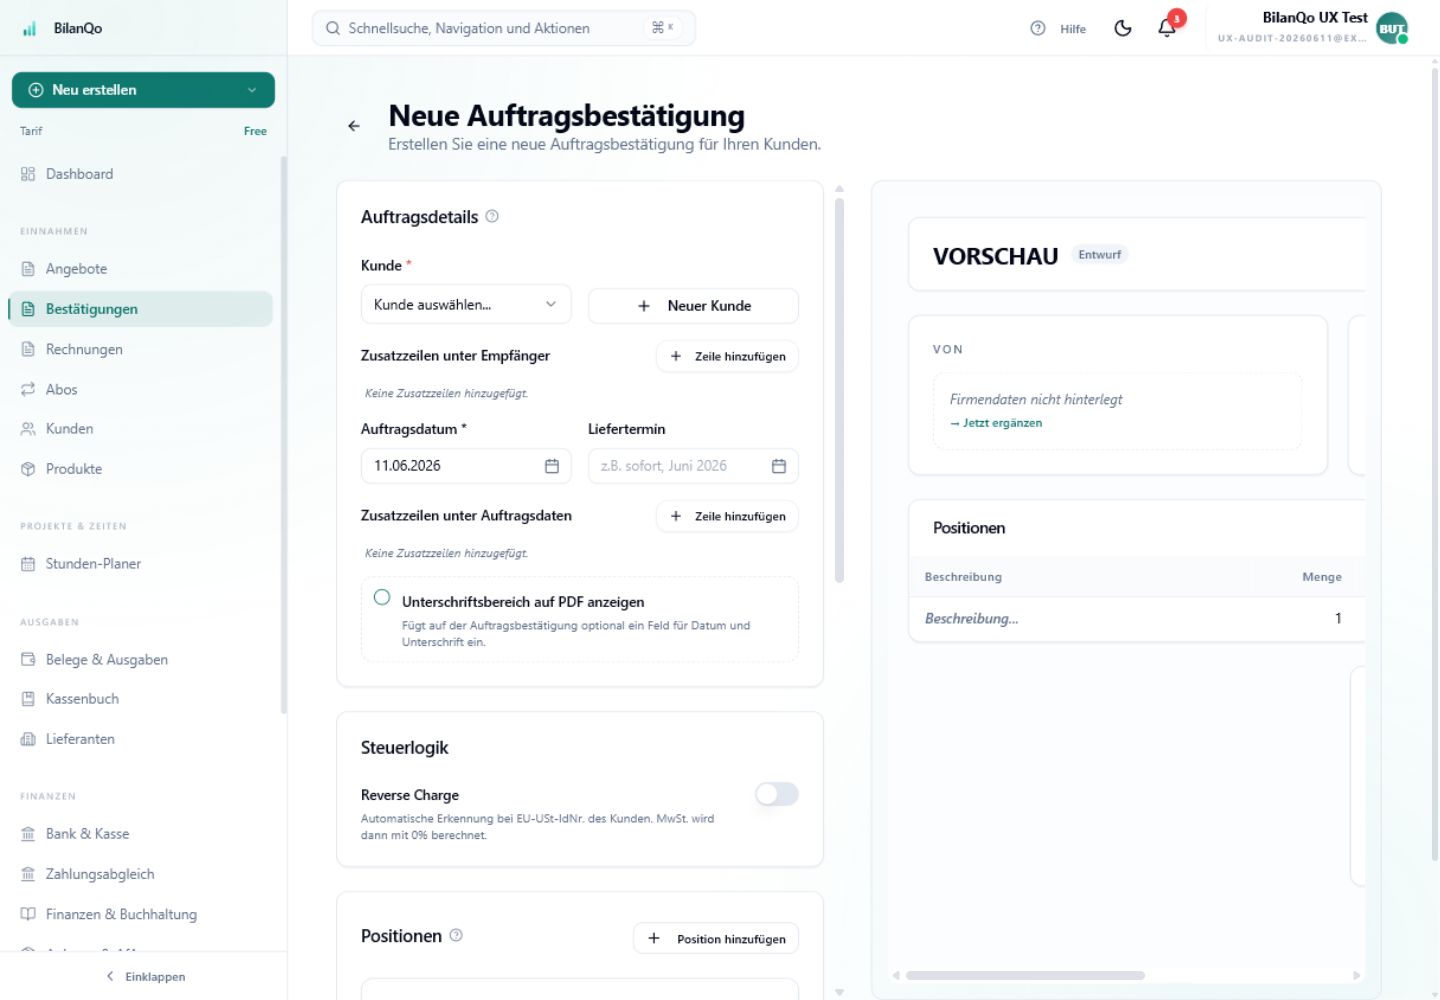Click the Menge column header
The image size is (1440, 1000).
click(x=1321, y=577)
